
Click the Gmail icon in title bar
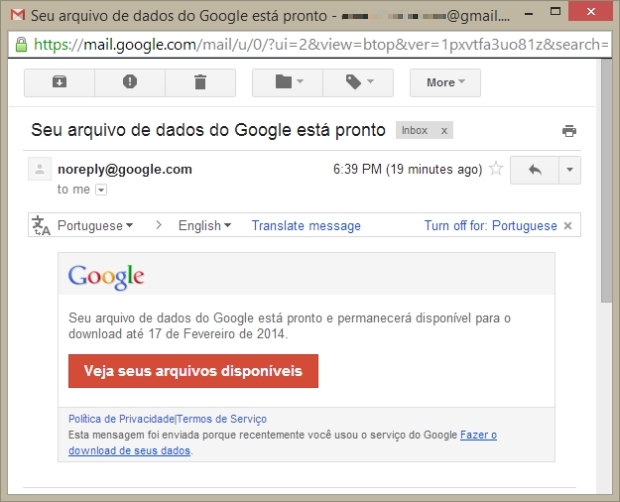pos(18,15)
